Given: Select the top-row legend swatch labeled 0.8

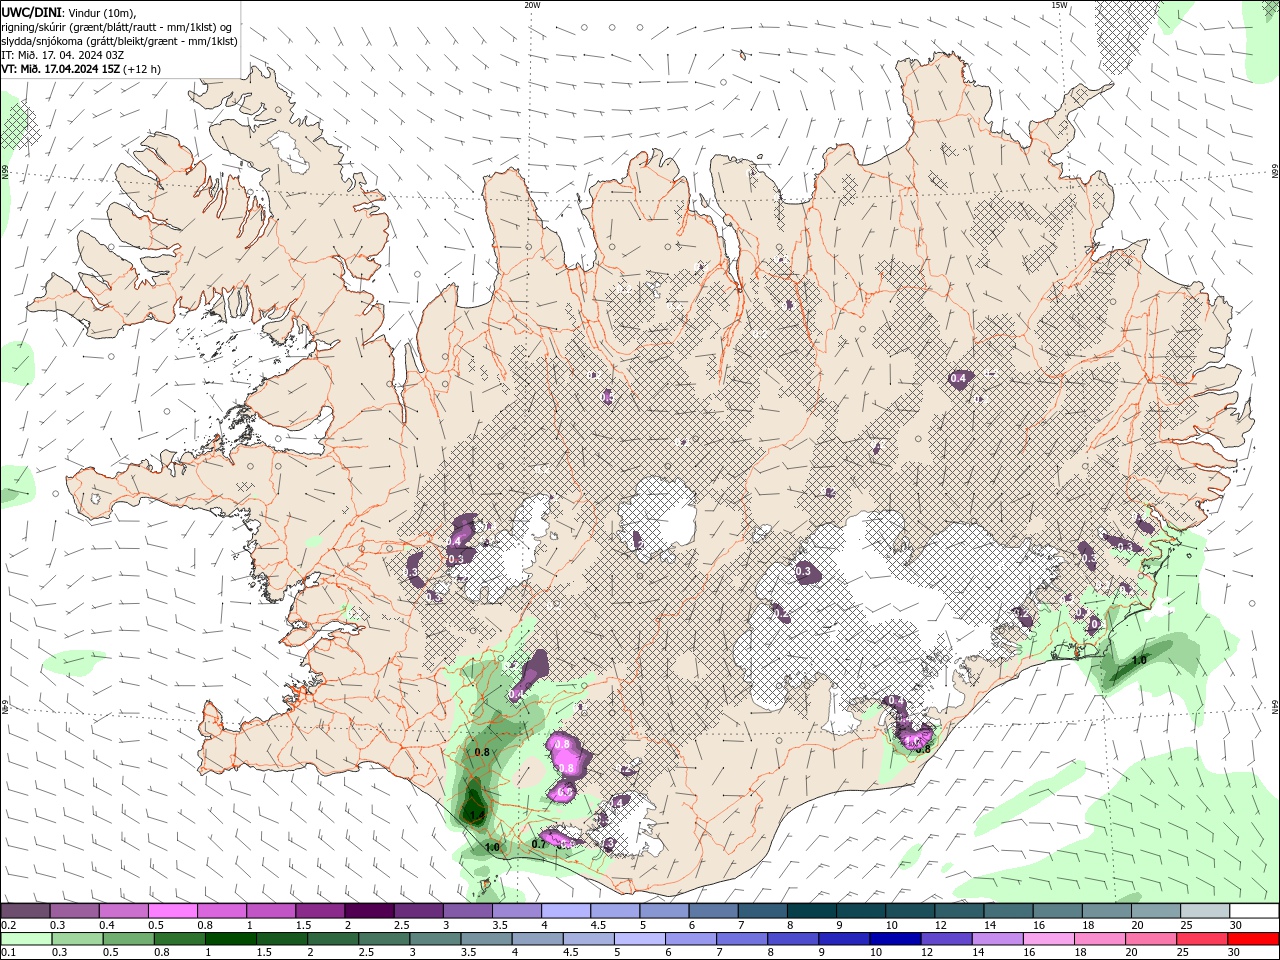Looking at the screenshot, I should [221, 911].
